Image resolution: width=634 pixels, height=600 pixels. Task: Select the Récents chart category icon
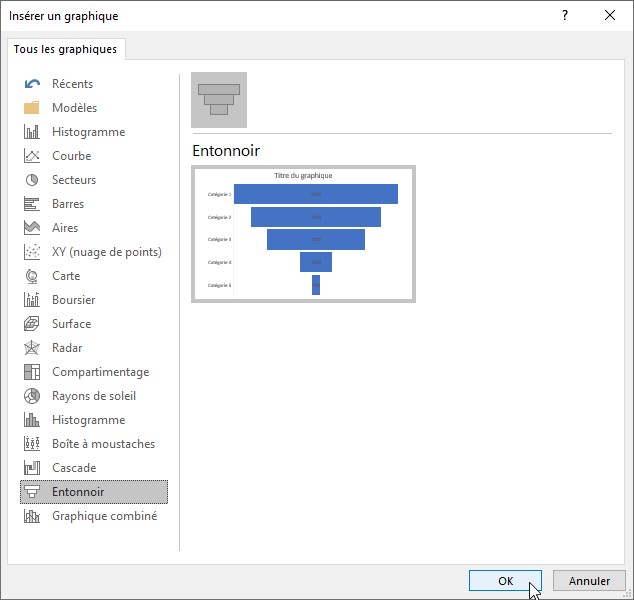32,84
